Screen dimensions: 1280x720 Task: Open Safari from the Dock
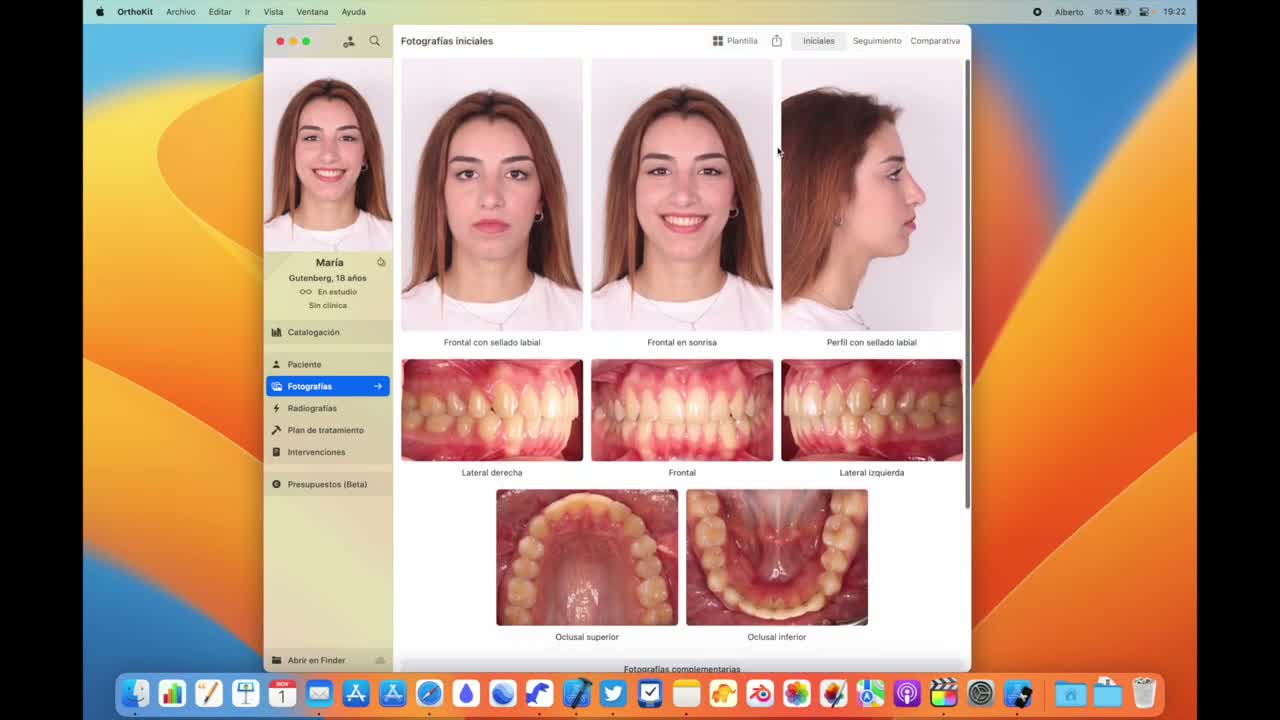point(429,693)
